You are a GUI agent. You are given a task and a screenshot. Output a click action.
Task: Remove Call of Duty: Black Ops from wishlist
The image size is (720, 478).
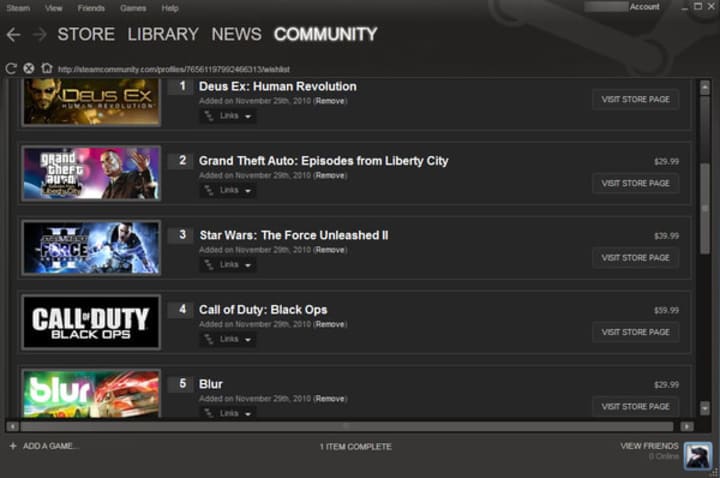330,324
